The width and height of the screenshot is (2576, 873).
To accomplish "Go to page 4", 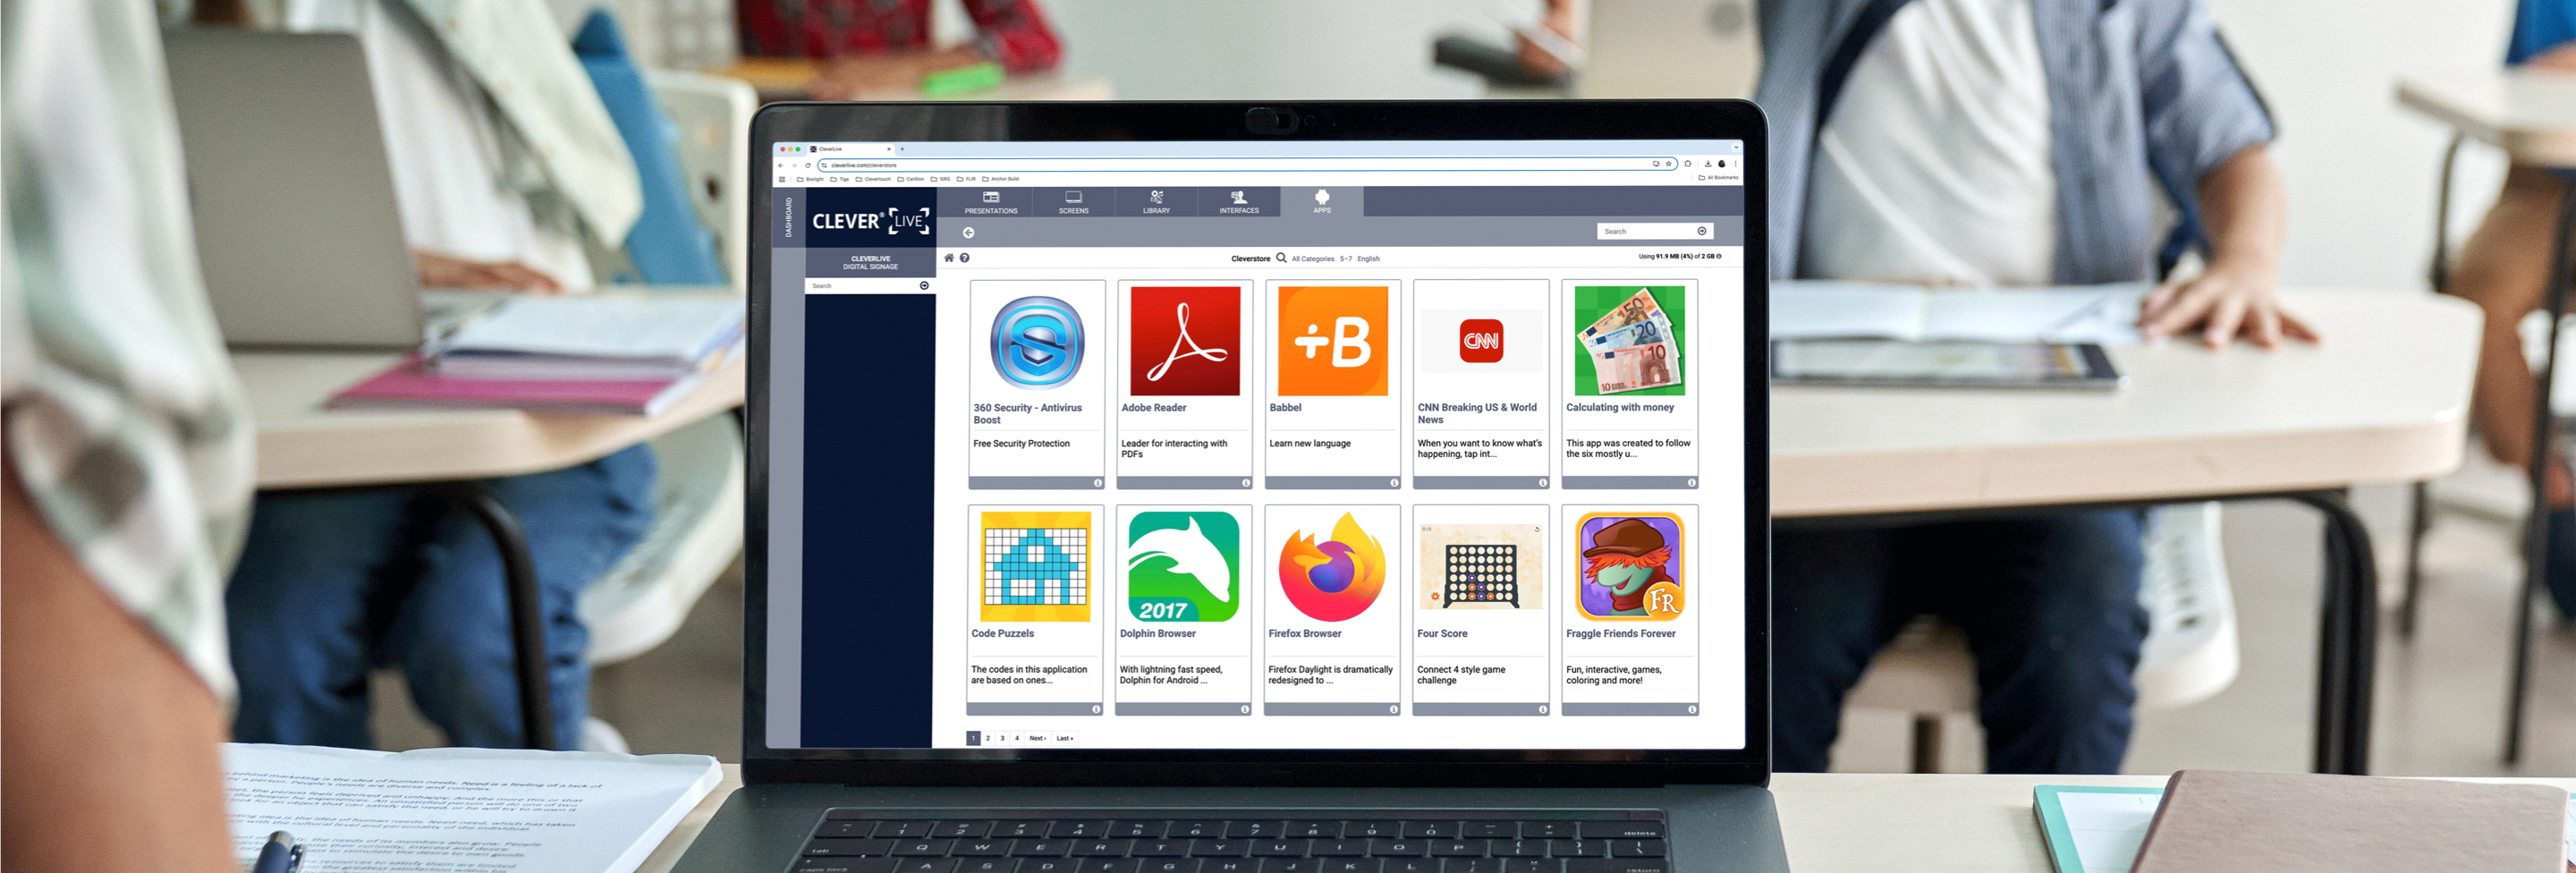I will [x=1017, y=738].
